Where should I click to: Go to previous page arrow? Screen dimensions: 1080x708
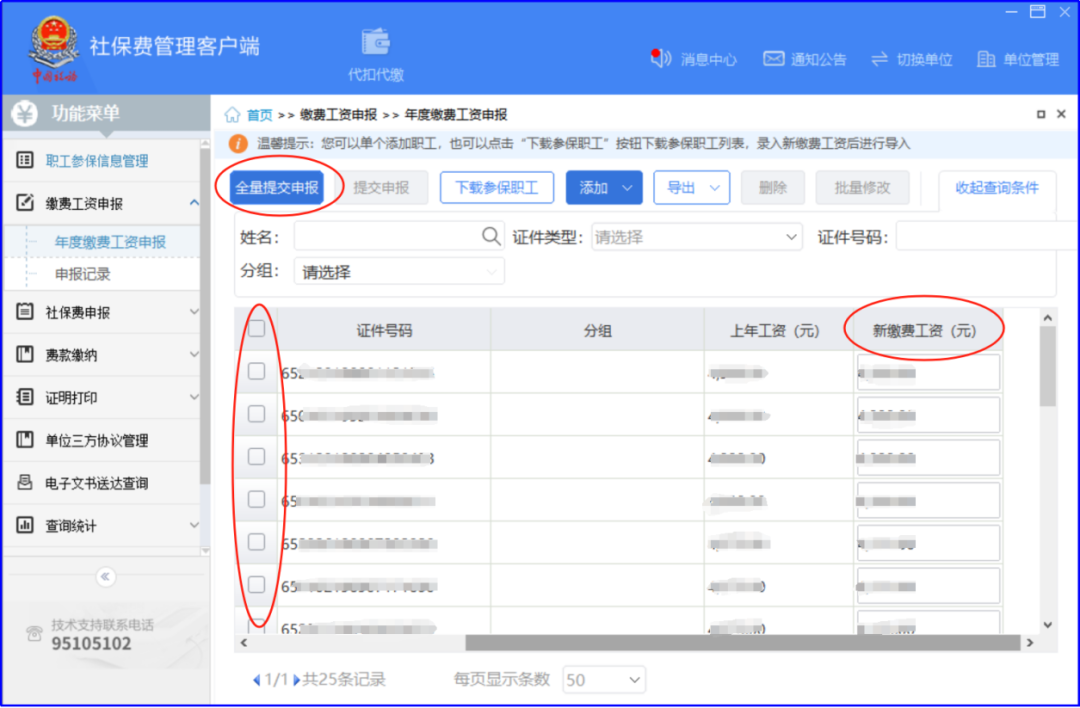coord(256,680)
